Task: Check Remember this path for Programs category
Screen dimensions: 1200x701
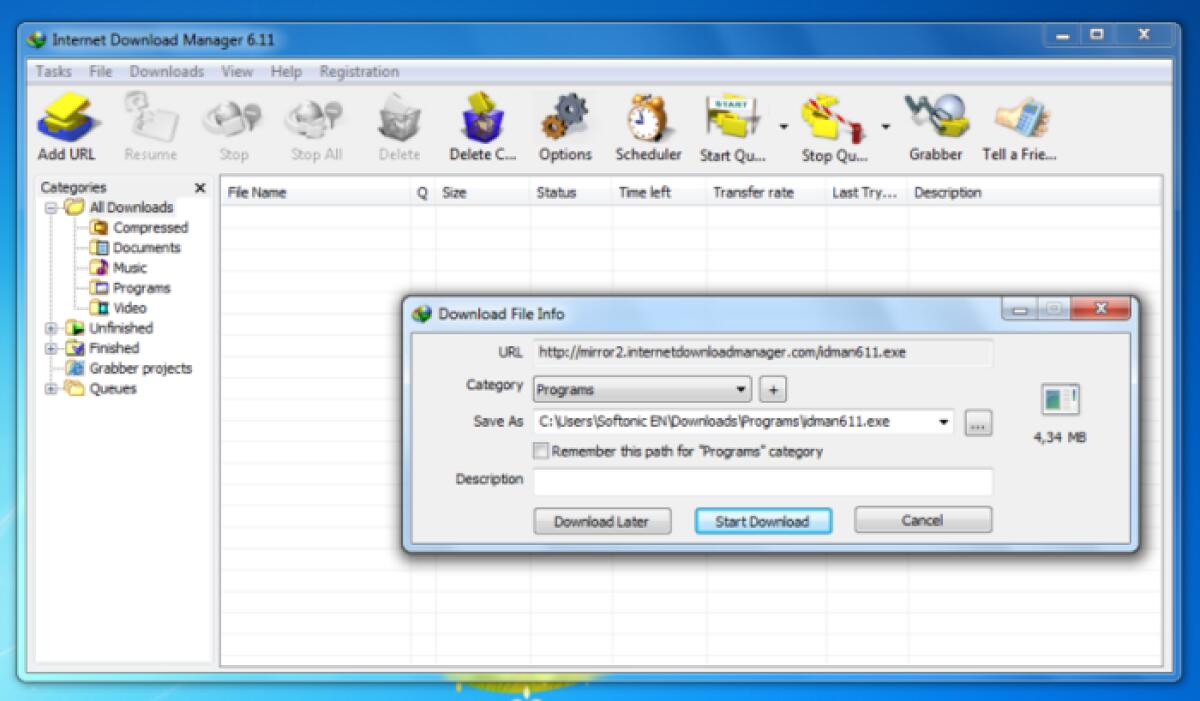Action: point(541,451)
